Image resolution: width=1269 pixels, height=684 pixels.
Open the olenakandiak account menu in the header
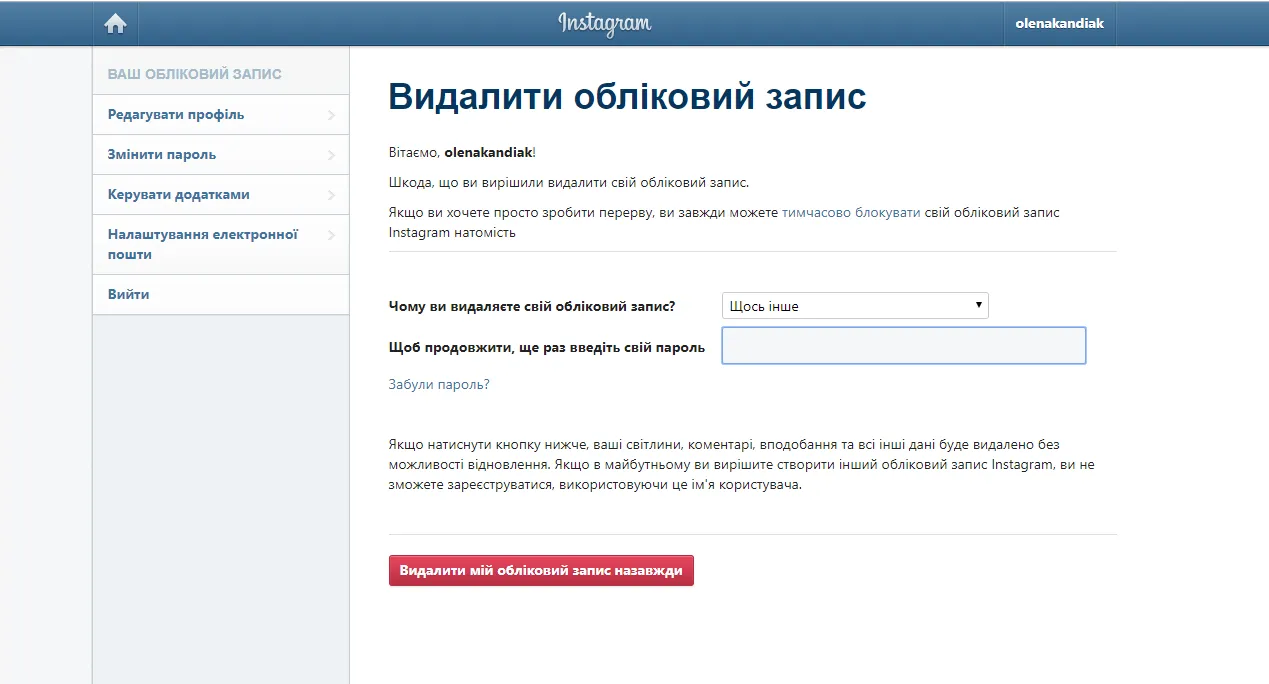click(x=1059, y=23)
